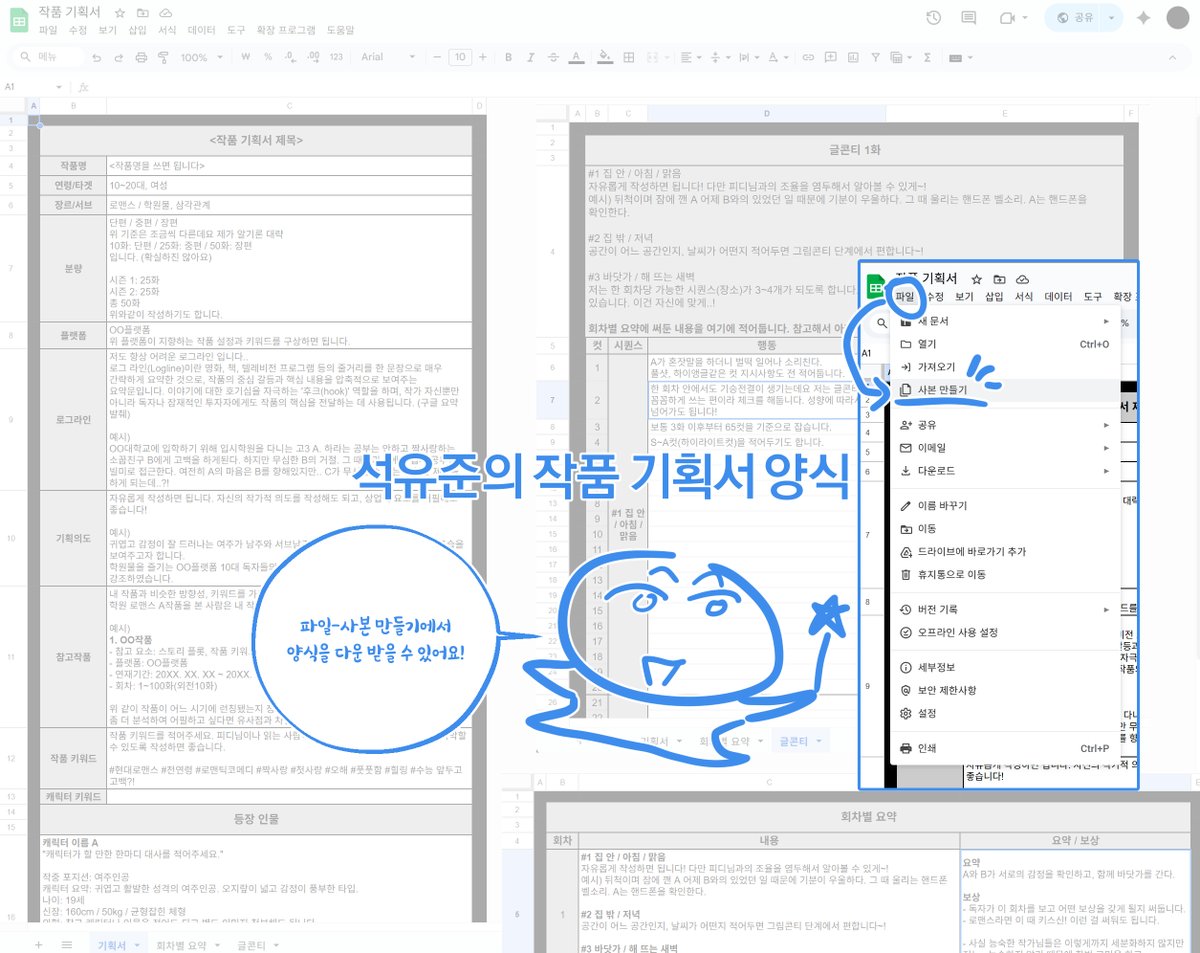The height and width of the screenshot is (953, 1200).
Task: Undo the last action
Action: pos(96,57)
